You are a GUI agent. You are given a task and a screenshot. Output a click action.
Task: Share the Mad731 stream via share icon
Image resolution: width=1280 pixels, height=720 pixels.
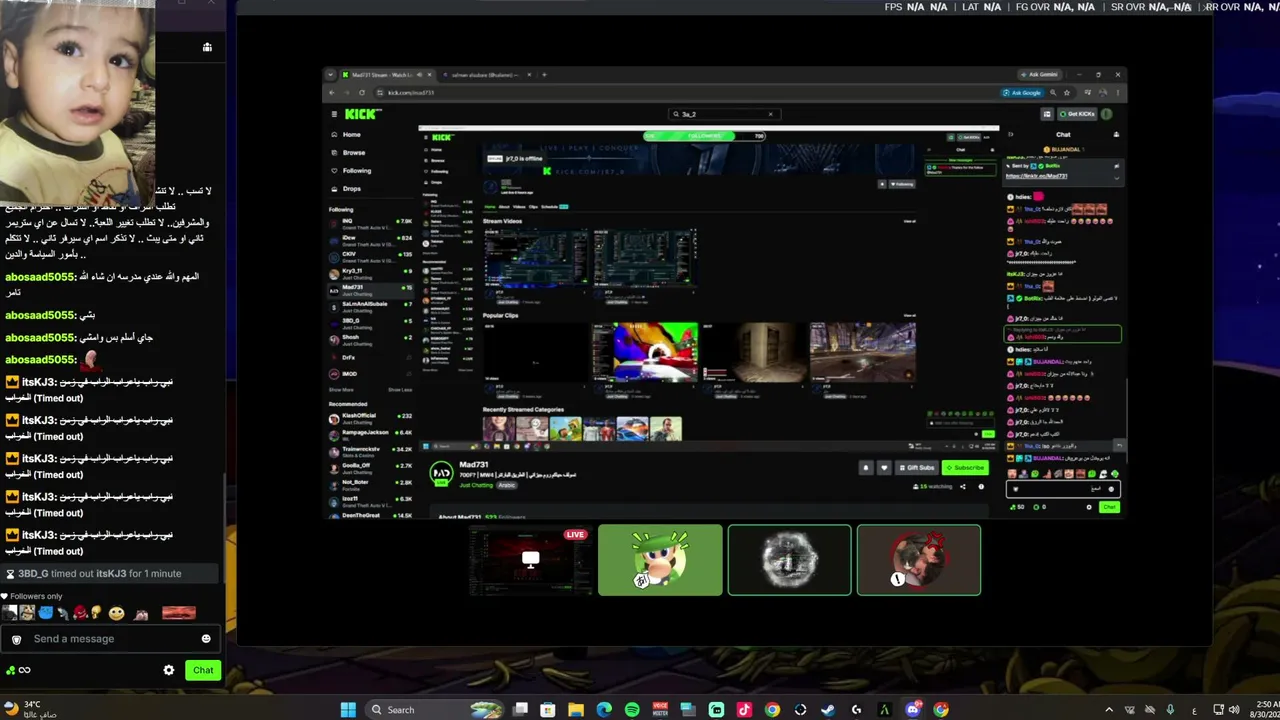click(x=963, y=487)
